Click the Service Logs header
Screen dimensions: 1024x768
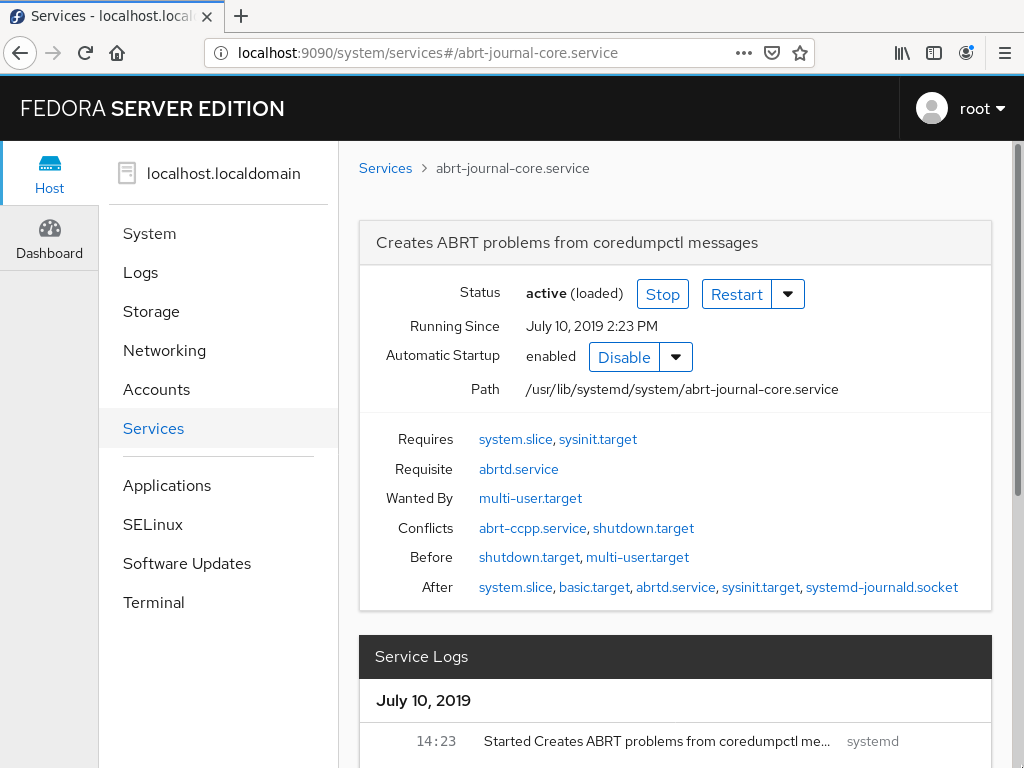(675, 657)
